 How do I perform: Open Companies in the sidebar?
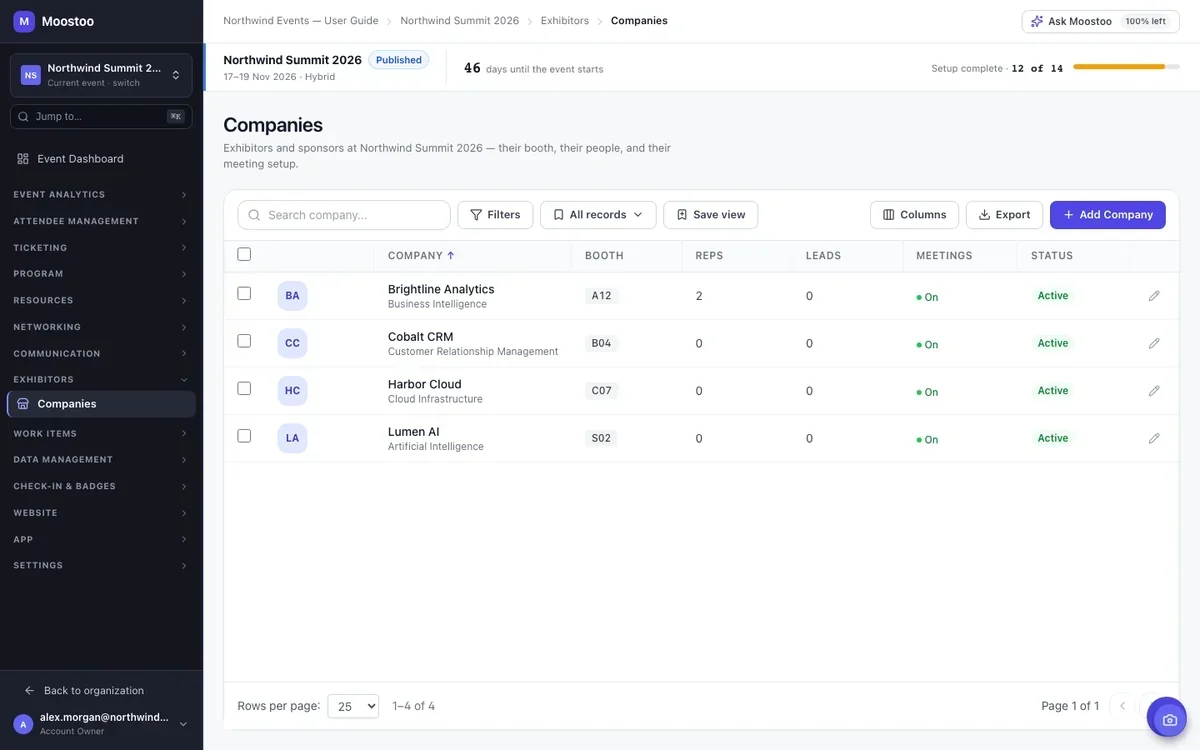[x=101, y=404]
